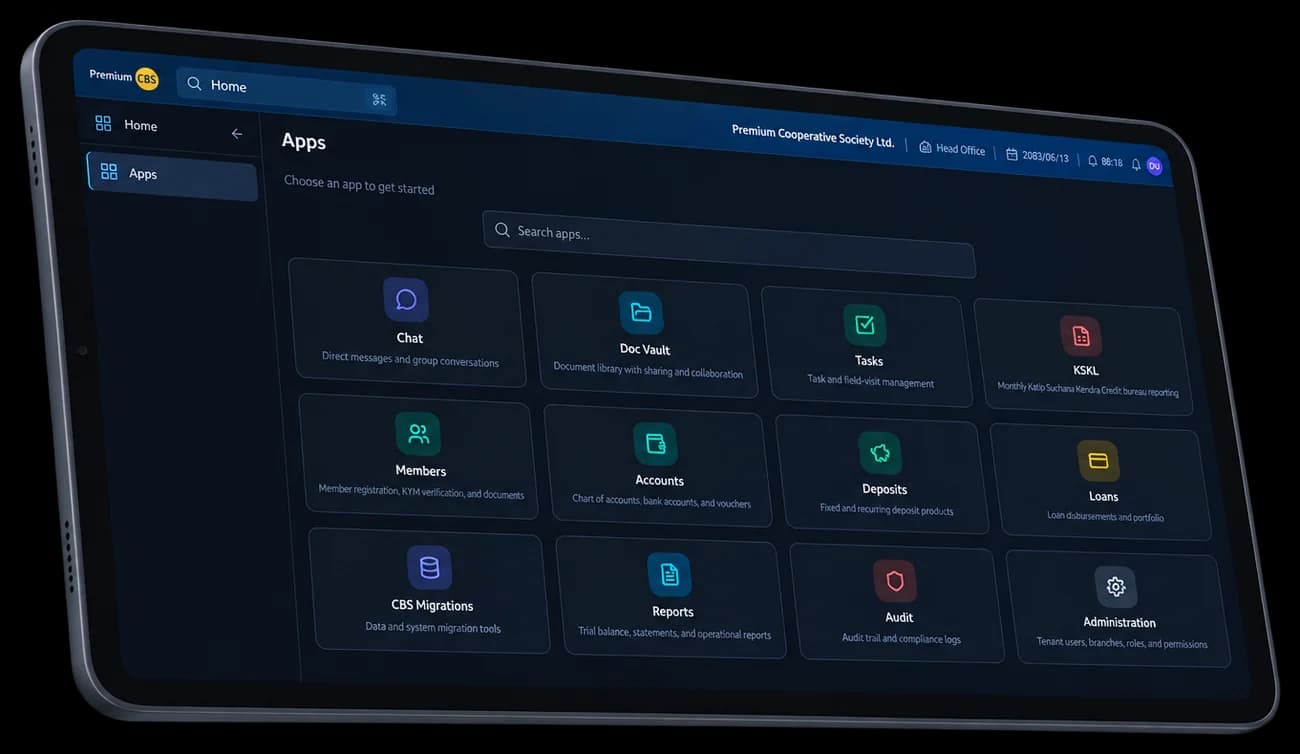Screen dimensions: 1300x754
Task: Click the Administration label
Action: tap(1120, 622)
